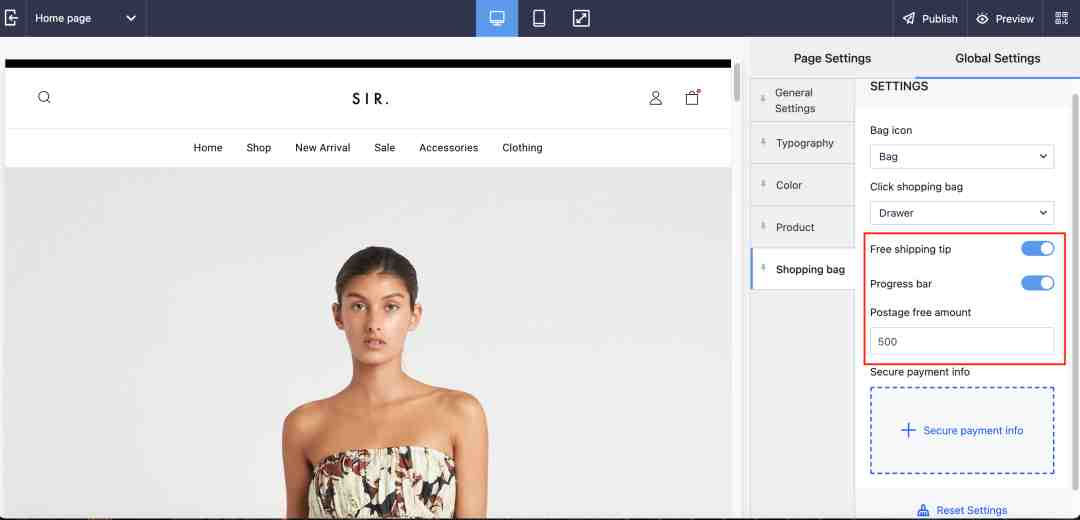
Task: Click the SIR. store logo
Action: click(371, 98)
